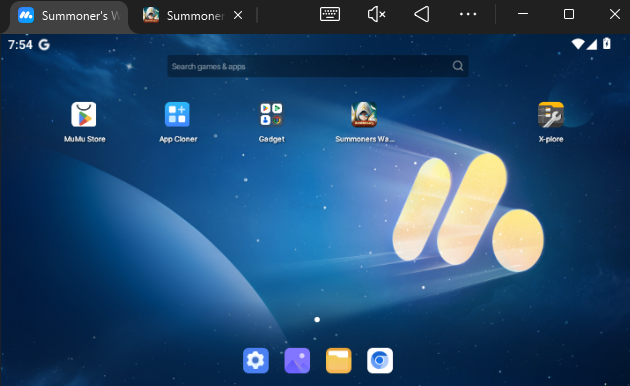Open the Gallery app in dock
The height and width of the screenshot is (386, 630).
[x=297, y=360]
